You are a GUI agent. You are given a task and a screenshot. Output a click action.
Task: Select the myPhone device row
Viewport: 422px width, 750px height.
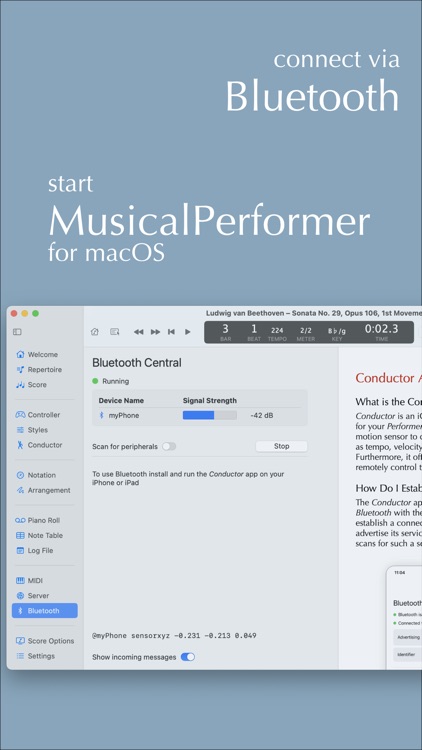pyautogui.click(x=200, y=416)
